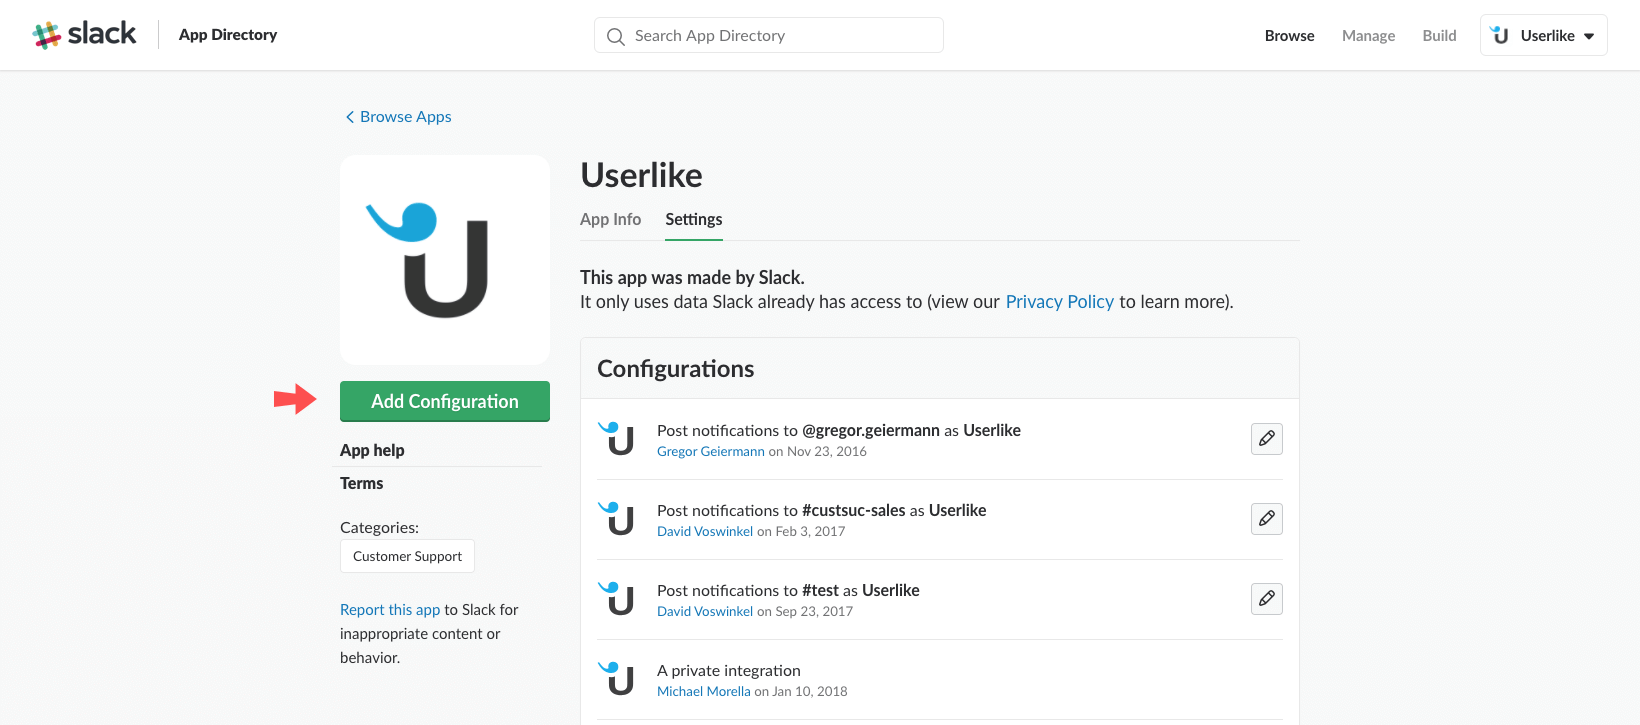1640x725 pixels.
Task: Click the green Add Configuration button
Action: pyautogui.click(x=445, y=401)
